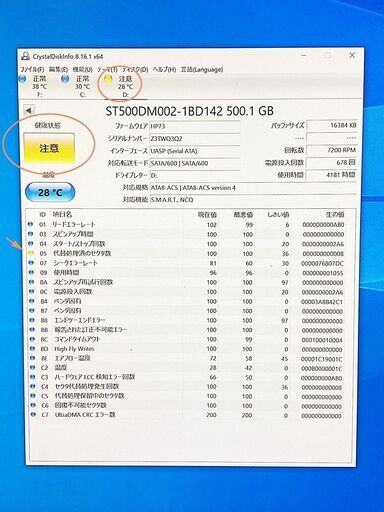The width and height of the screenshot is (384, 512).
Task: Select the 05 reallocated sectors row
Action: tap(187, 253)
